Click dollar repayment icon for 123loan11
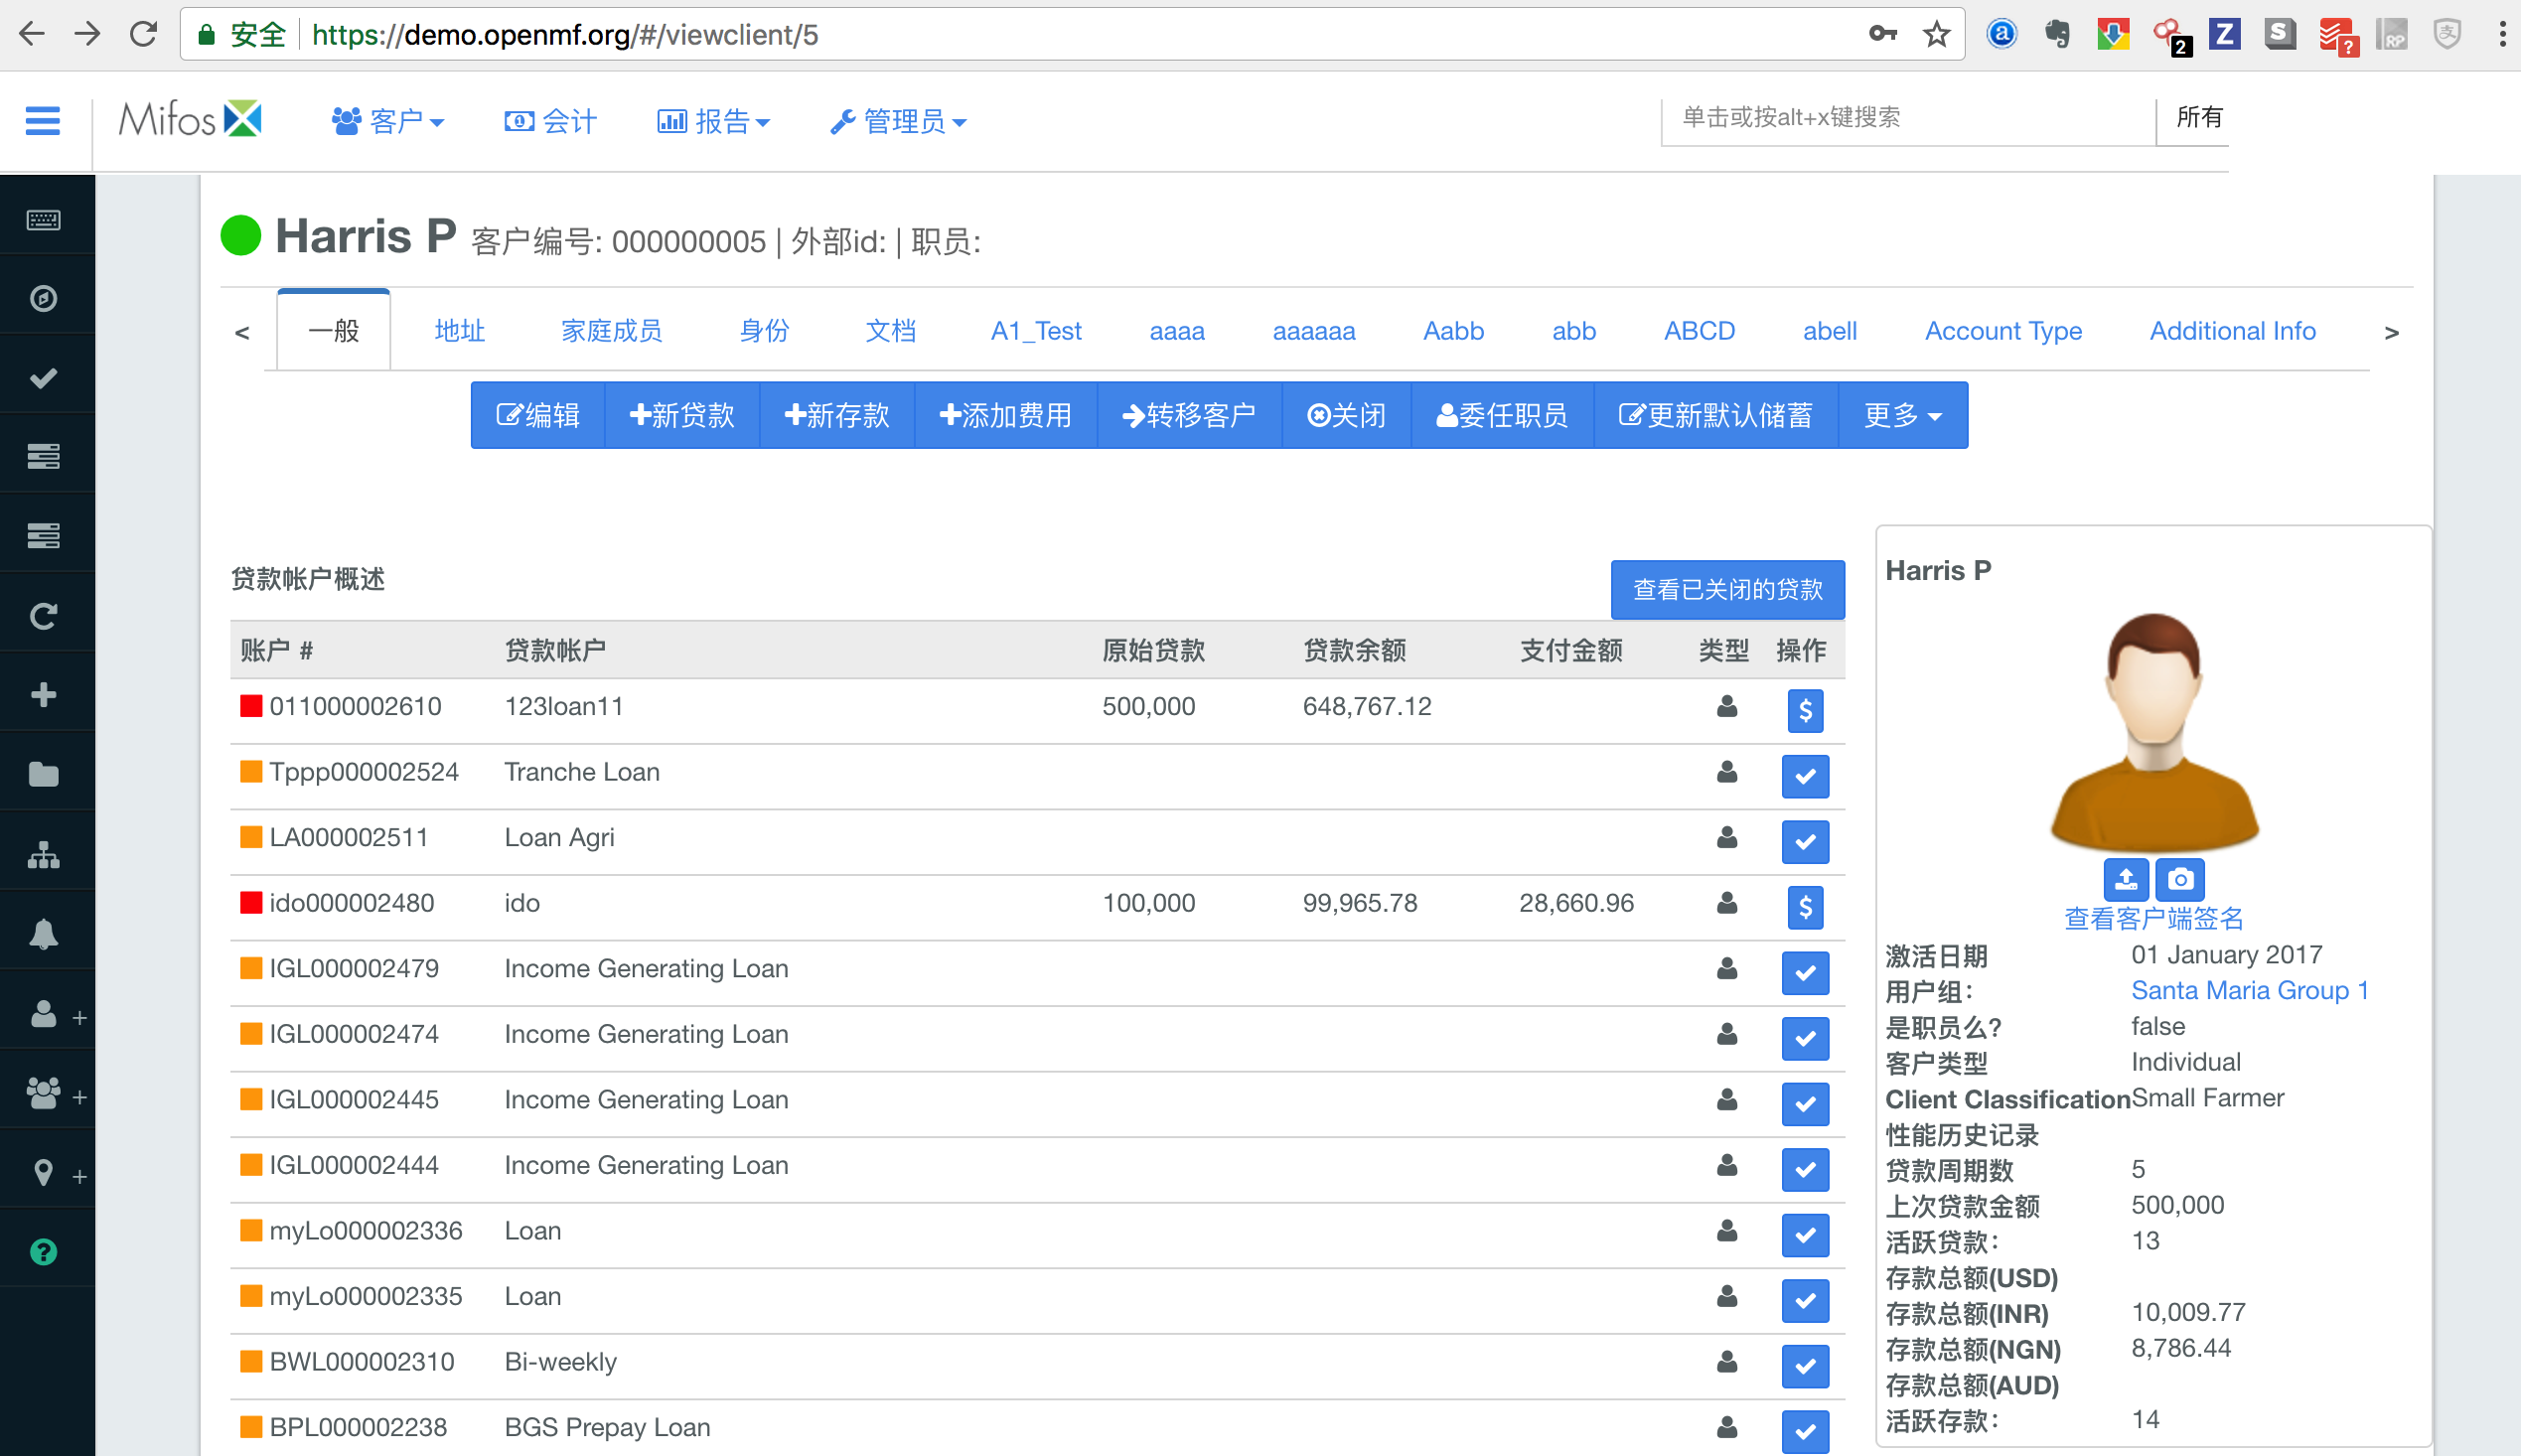2521x1456 pixels. tap(1805, 710)
